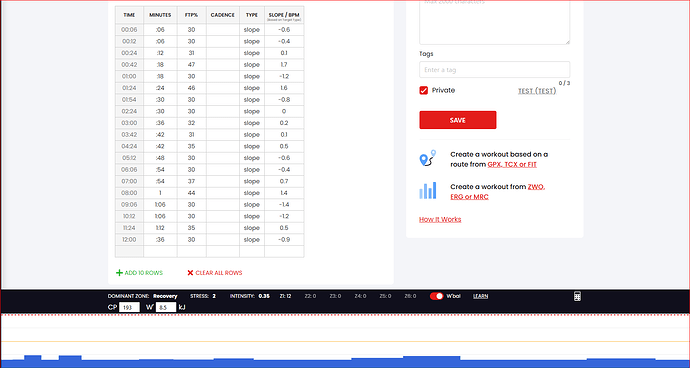
Task: Open the GPX, TCX or FIT link
Action: pos(512,164)
